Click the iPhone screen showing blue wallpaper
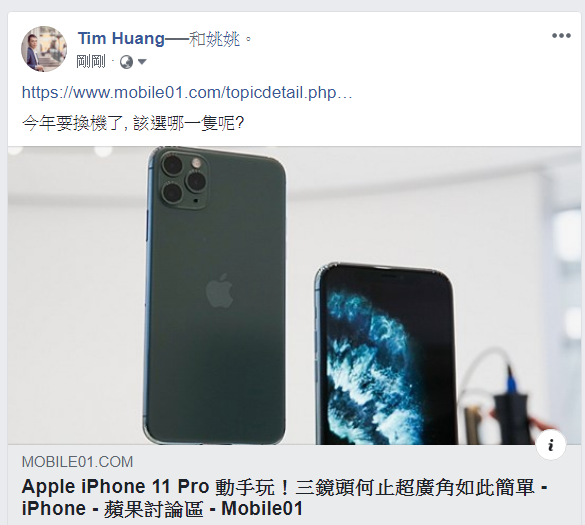The image size is (585, 525). [x=387, y=356]
